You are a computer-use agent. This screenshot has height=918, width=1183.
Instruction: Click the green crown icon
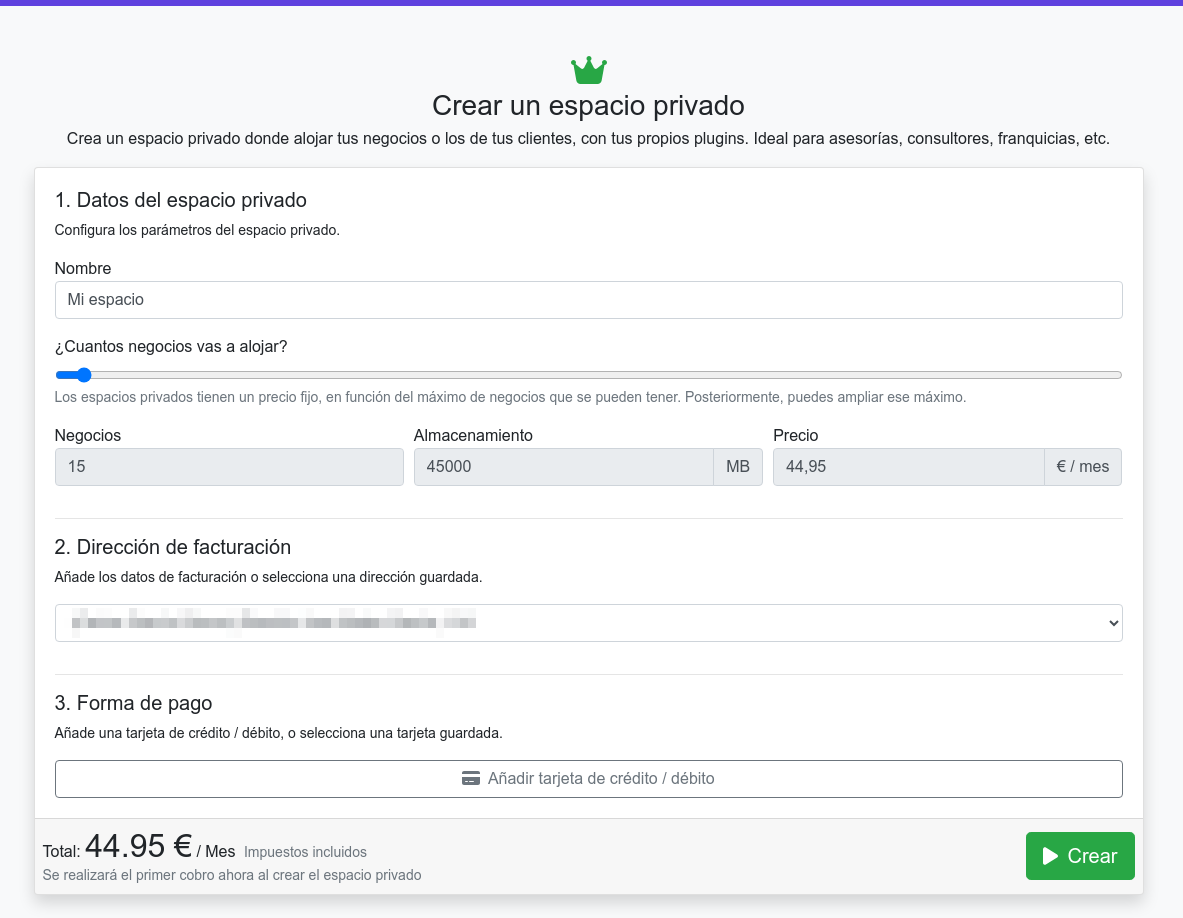tap(588, 71)
